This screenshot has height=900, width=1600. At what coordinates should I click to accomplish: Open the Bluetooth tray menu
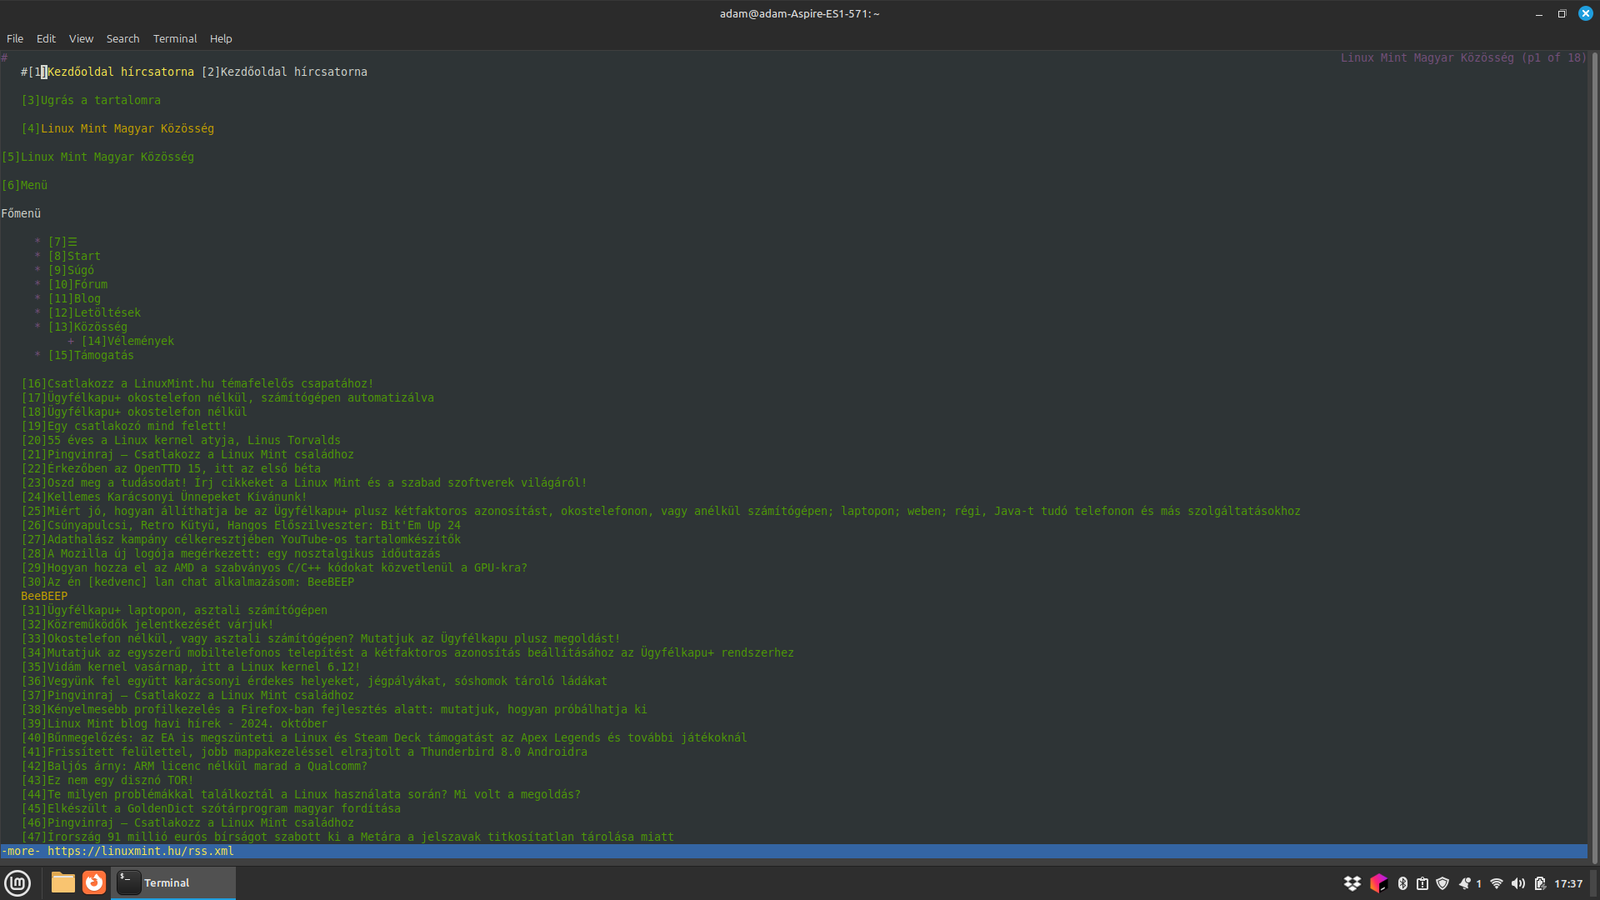(x=1402, y=883)
